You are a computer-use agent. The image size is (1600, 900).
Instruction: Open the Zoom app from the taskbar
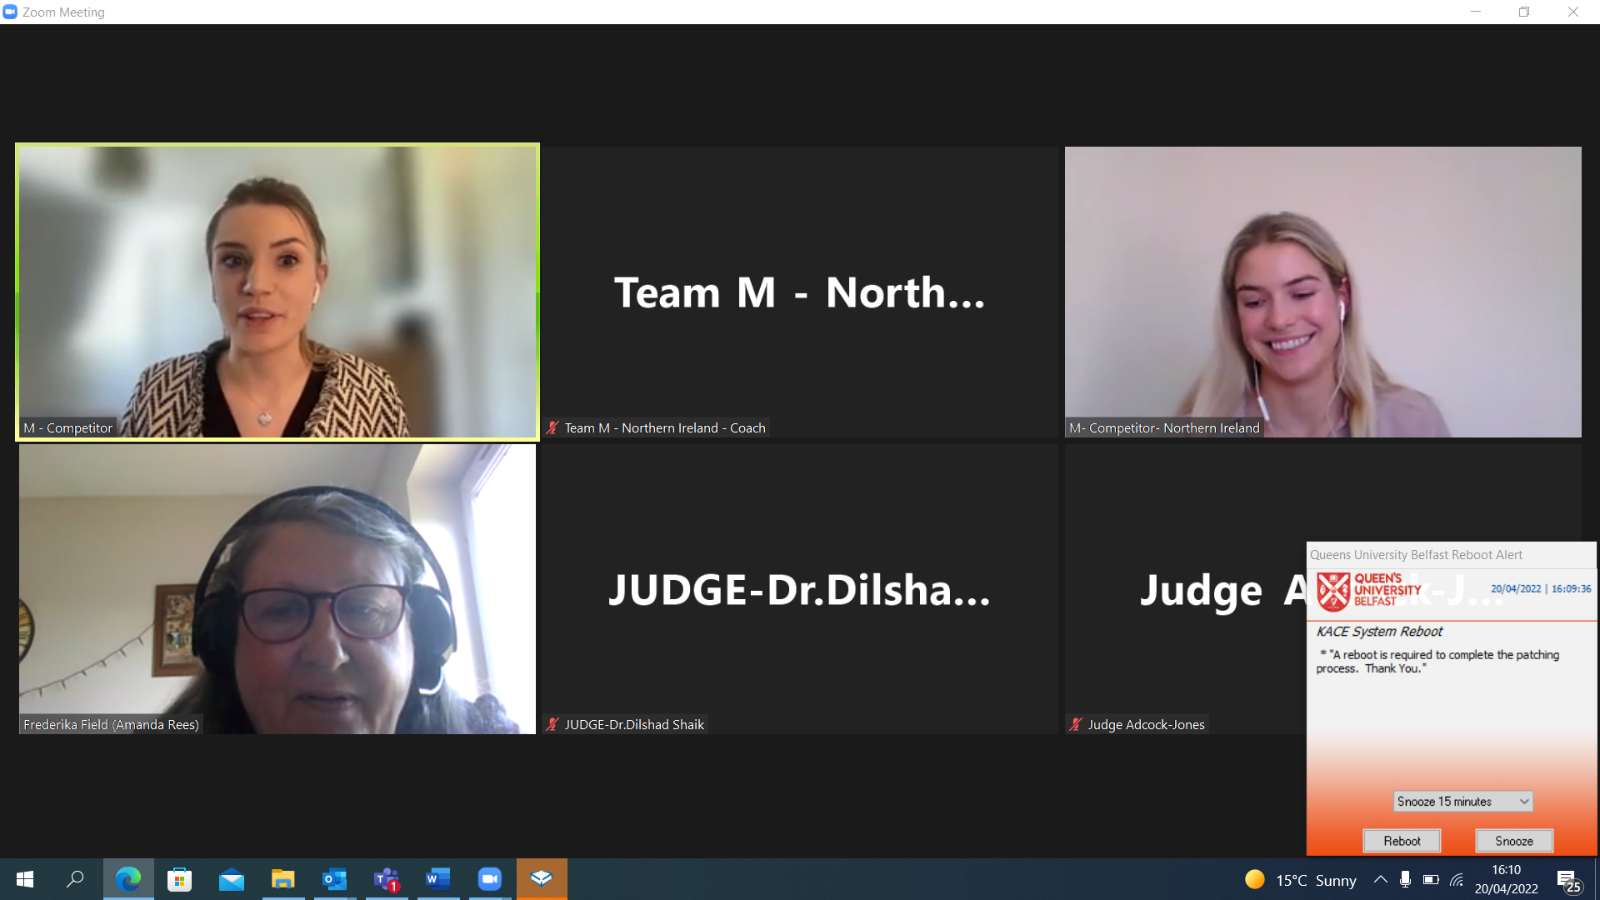coord(489,879)
